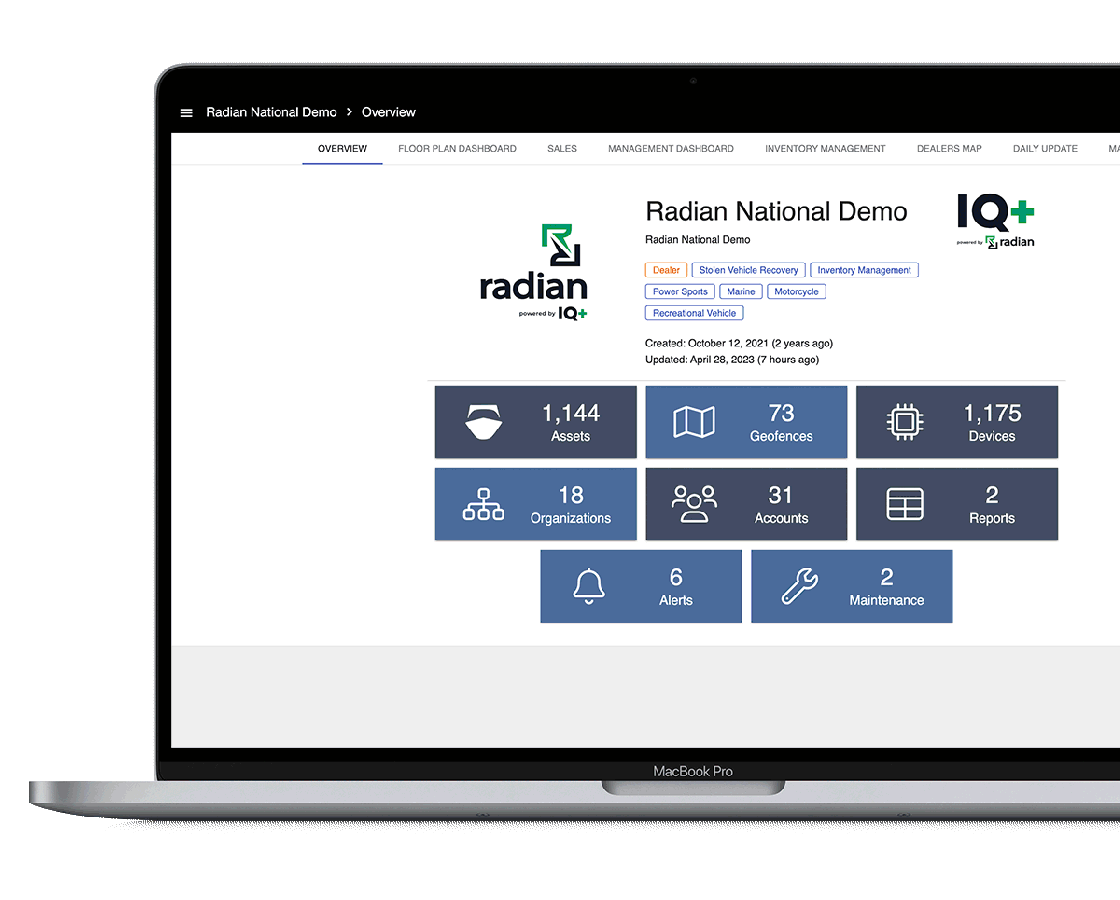Viewport: 1120px width, 900px height.
Task: Click the Radian National Demo breadcrumb
Action: coord(271,112)
